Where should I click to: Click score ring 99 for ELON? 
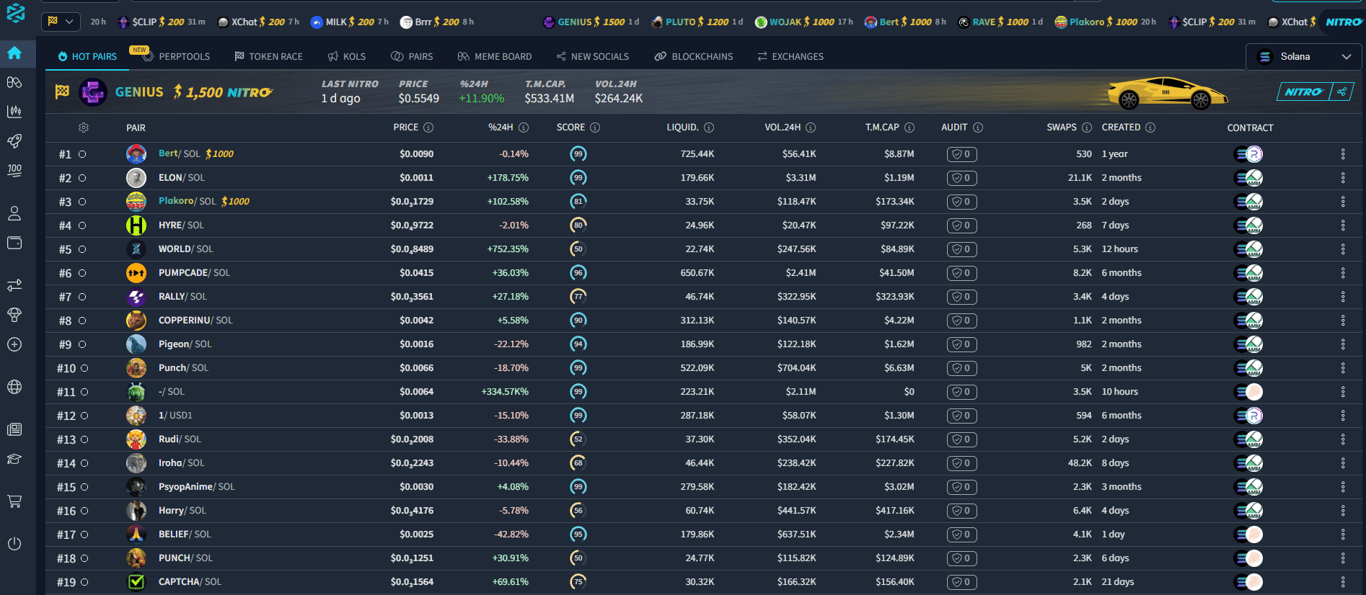pyautogui.click(x=578, y=178)
